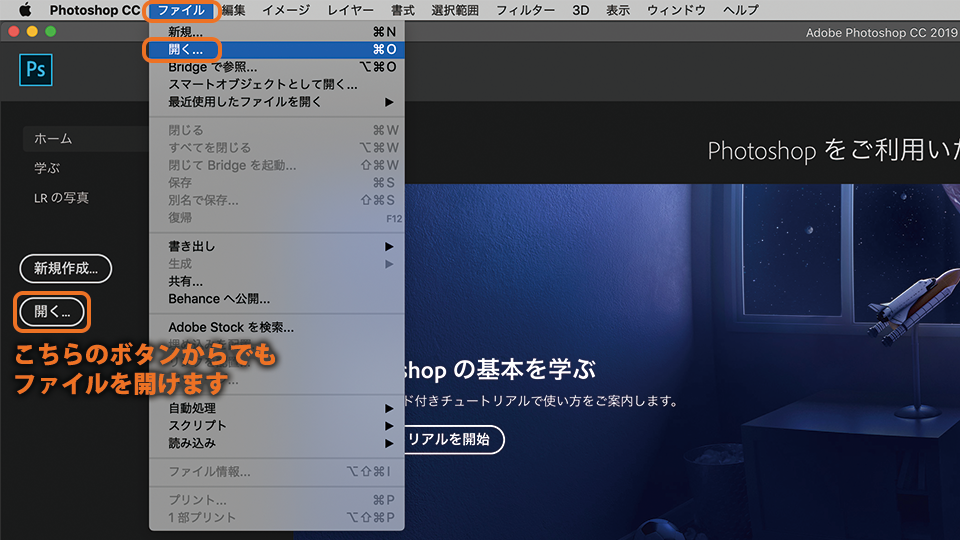This screenshot has width=960, height=540.
Task: Select Bridge で参照... menu entry
Action: [277, 67]
